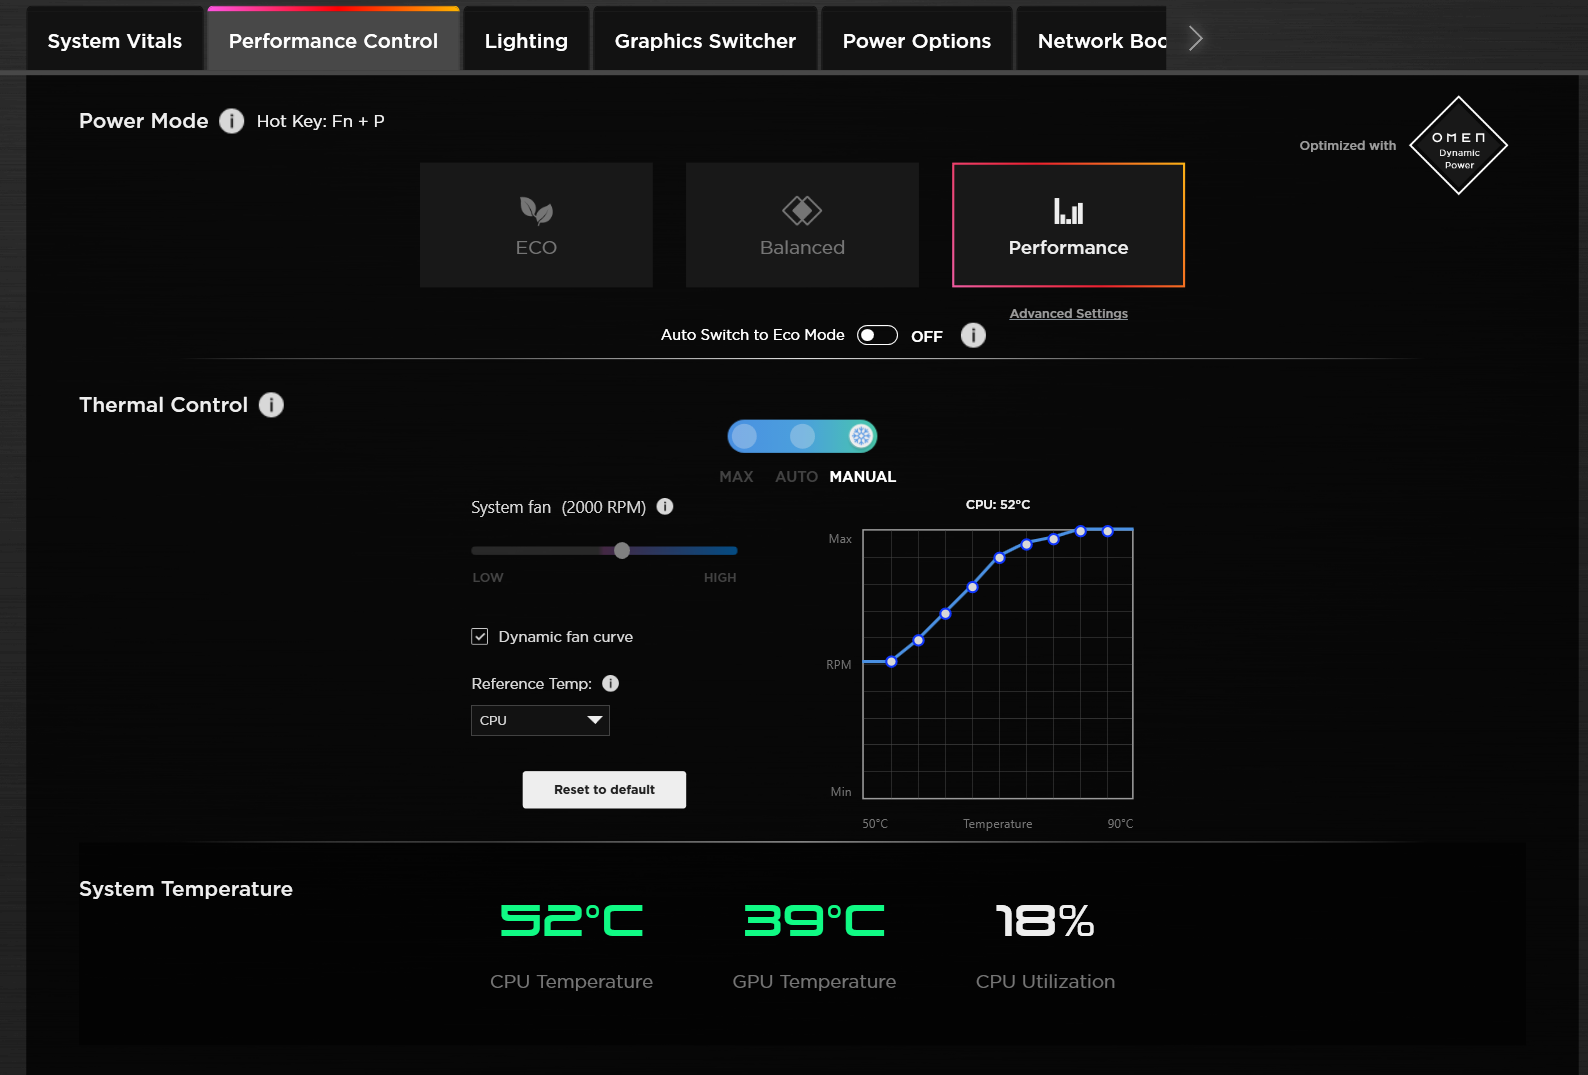Click the Reset to default button
The image size is (1588, 1075).
[x=604, y=789]
